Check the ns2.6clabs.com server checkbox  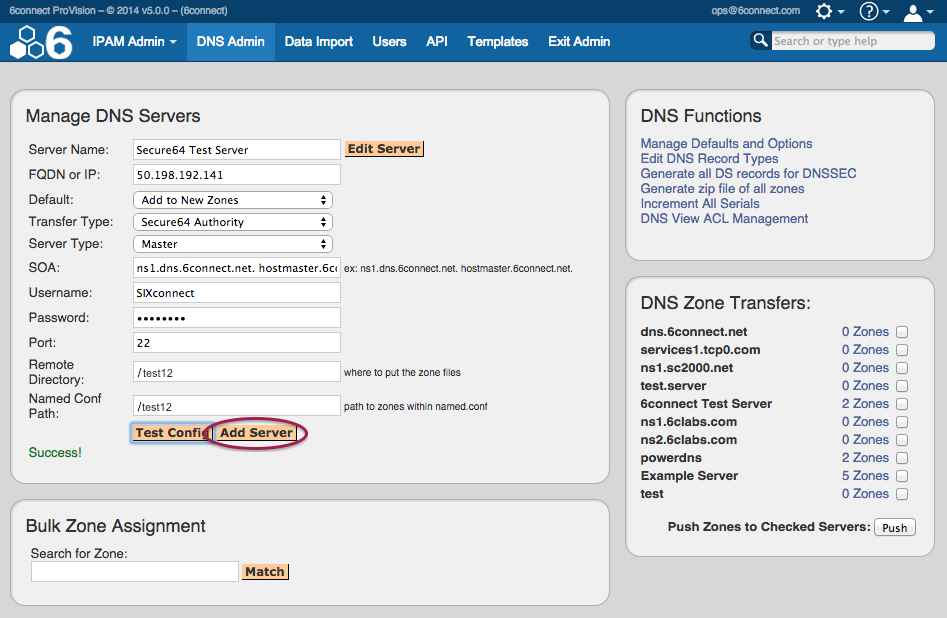click(x=902, y=440)
